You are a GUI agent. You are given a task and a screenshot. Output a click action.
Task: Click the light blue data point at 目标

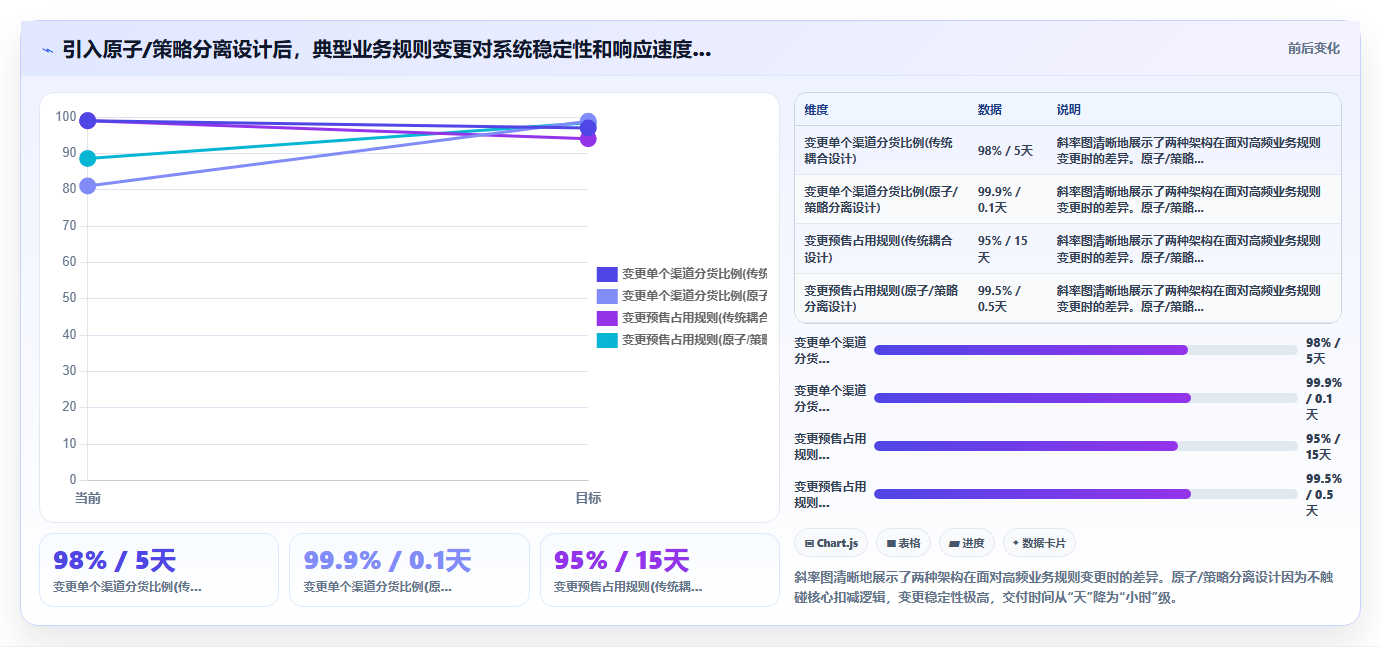point(588,121)
